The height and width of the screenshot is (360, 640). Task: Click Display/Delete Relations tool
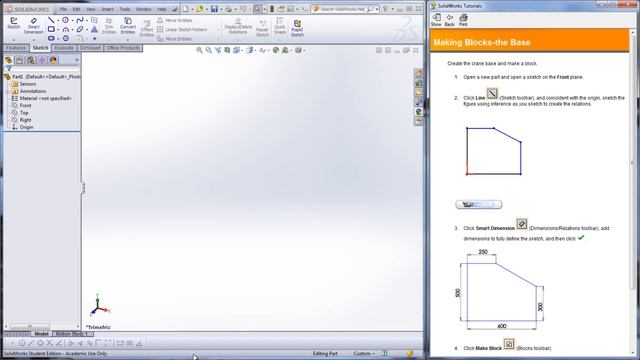point(238,26)
